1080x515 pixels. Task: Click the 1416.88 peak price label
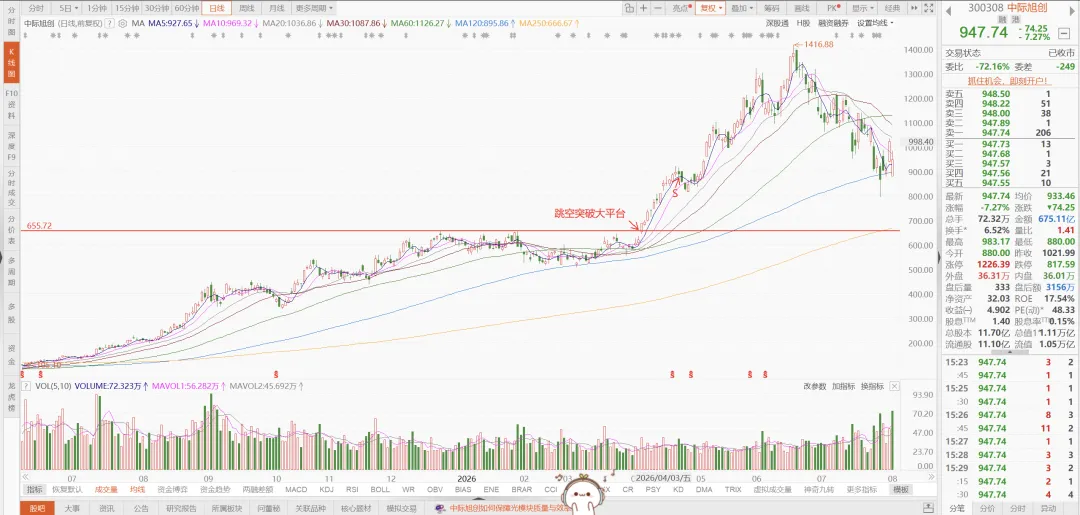coord(818,44)
